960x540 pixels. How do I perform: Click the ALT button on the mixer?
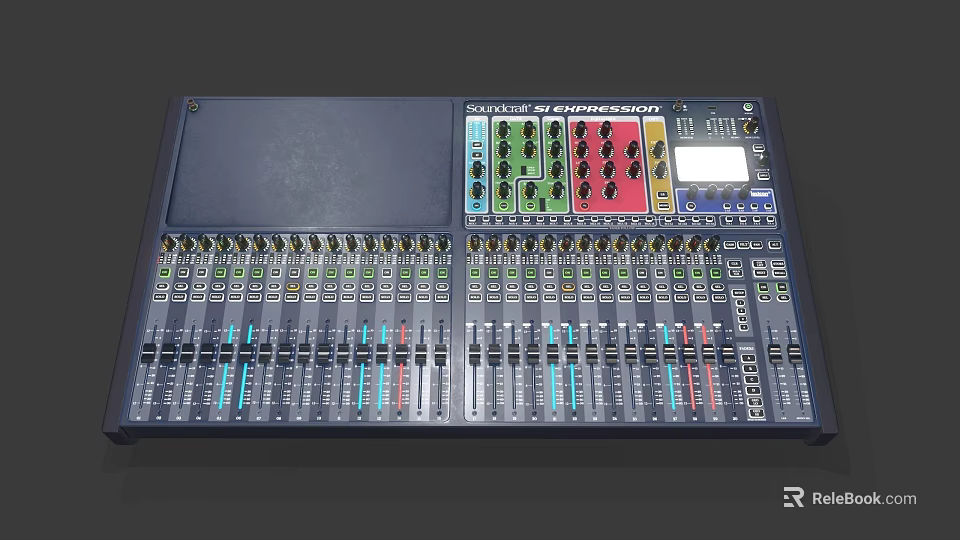coord(774,245)
